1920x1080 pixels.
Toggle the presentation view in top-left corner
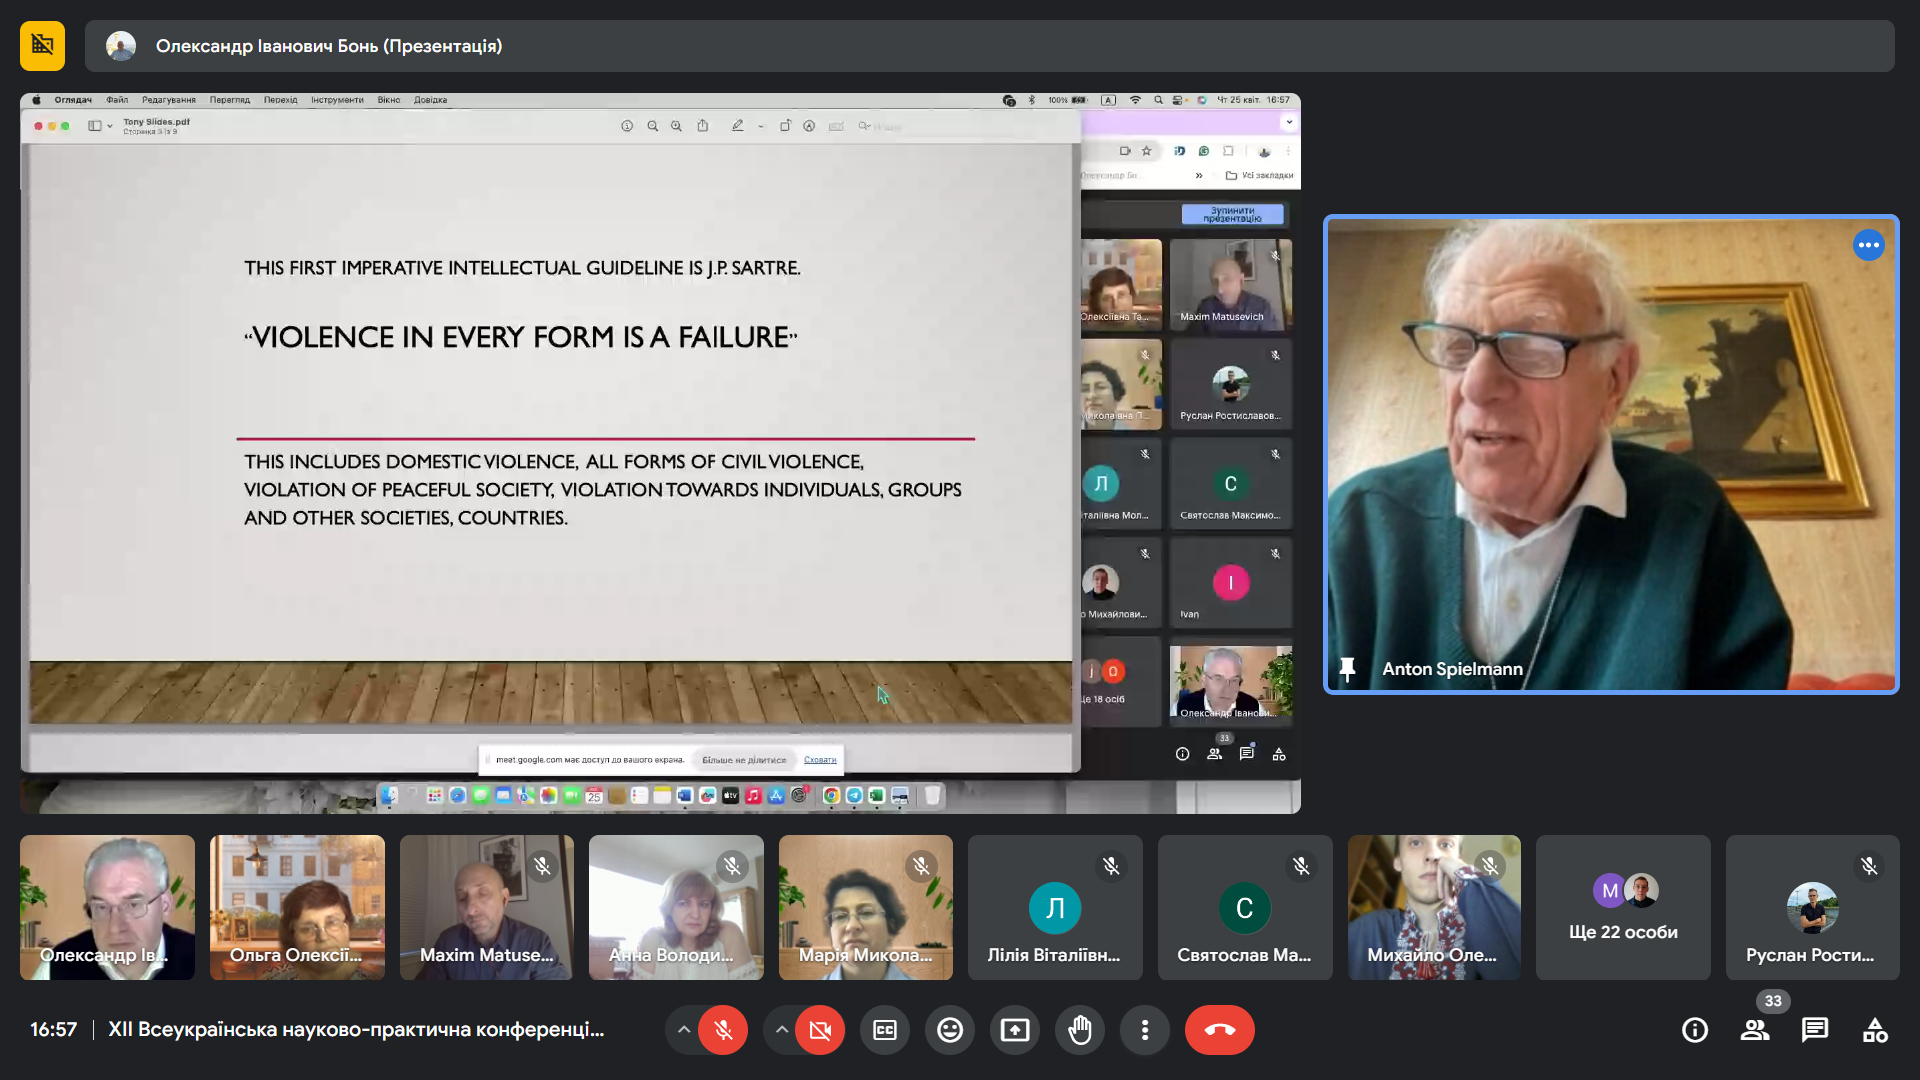[42, 46]
